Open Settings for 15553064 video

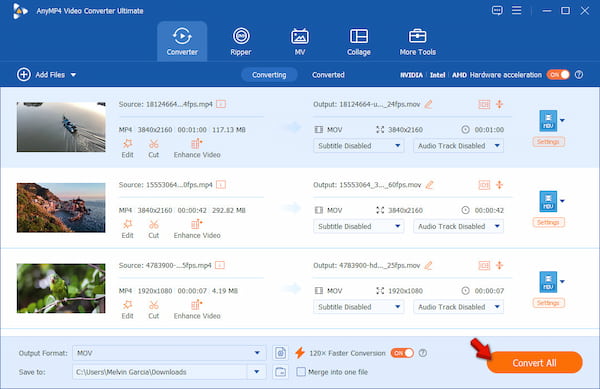pos(548,223)
